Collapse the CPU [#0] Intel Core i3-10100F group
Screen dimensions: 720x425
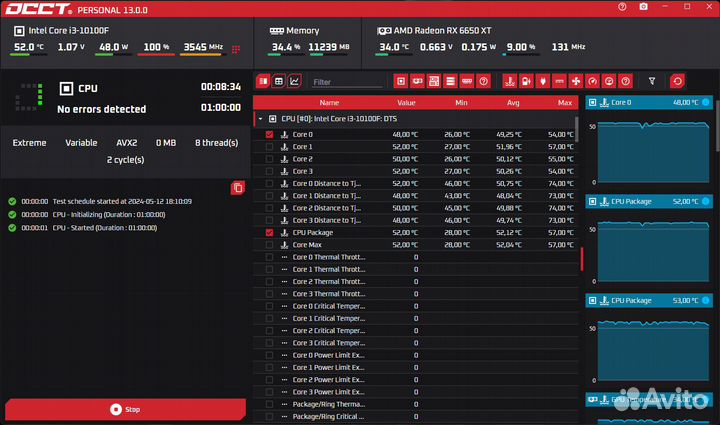260,118
